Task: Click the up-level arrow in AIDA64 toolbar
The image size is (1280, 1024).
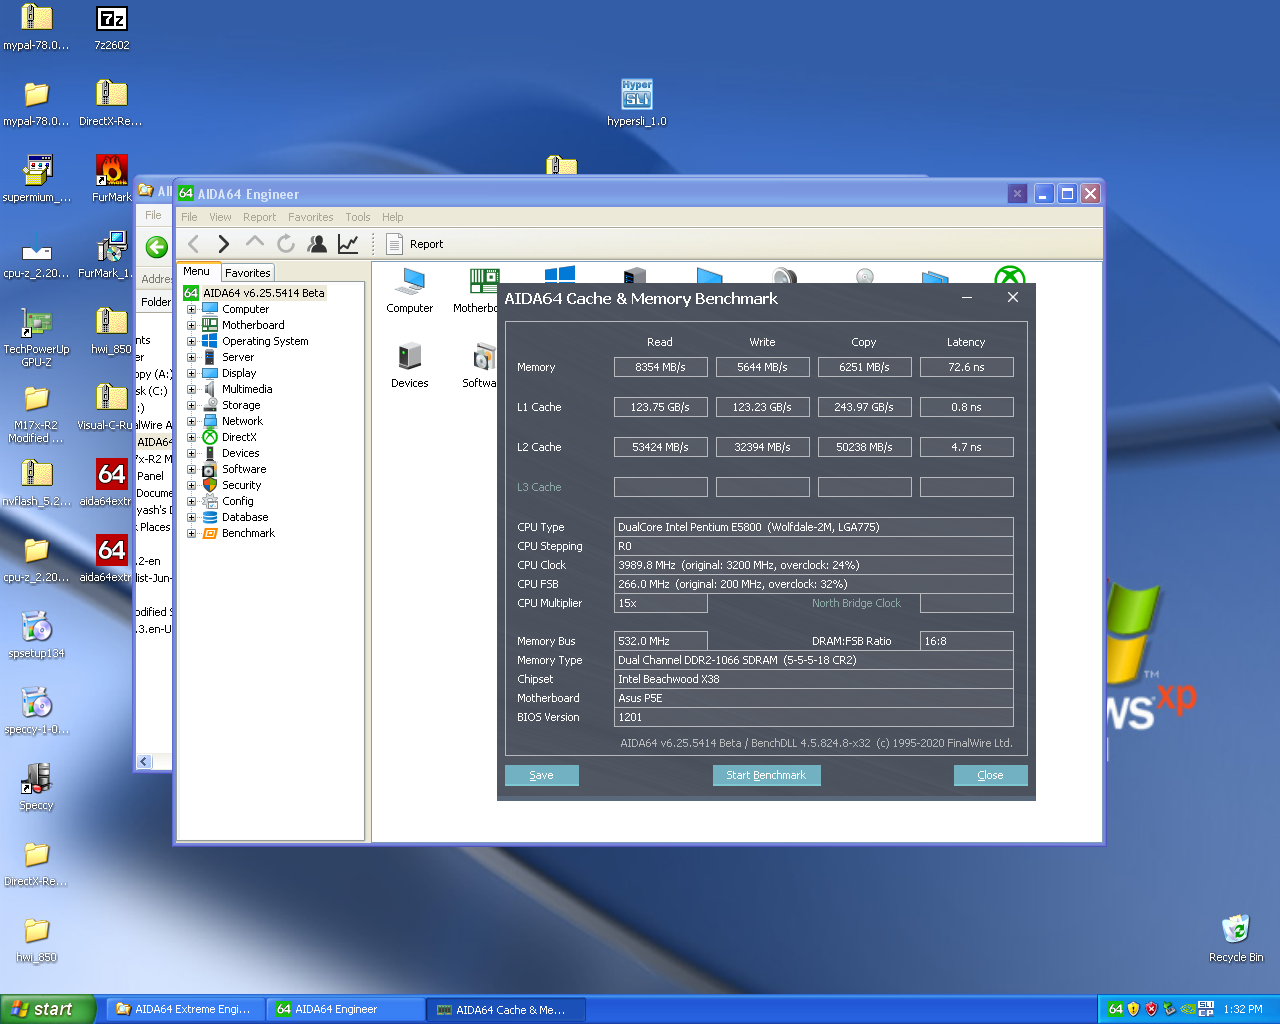Action: [x=255, y=243]
